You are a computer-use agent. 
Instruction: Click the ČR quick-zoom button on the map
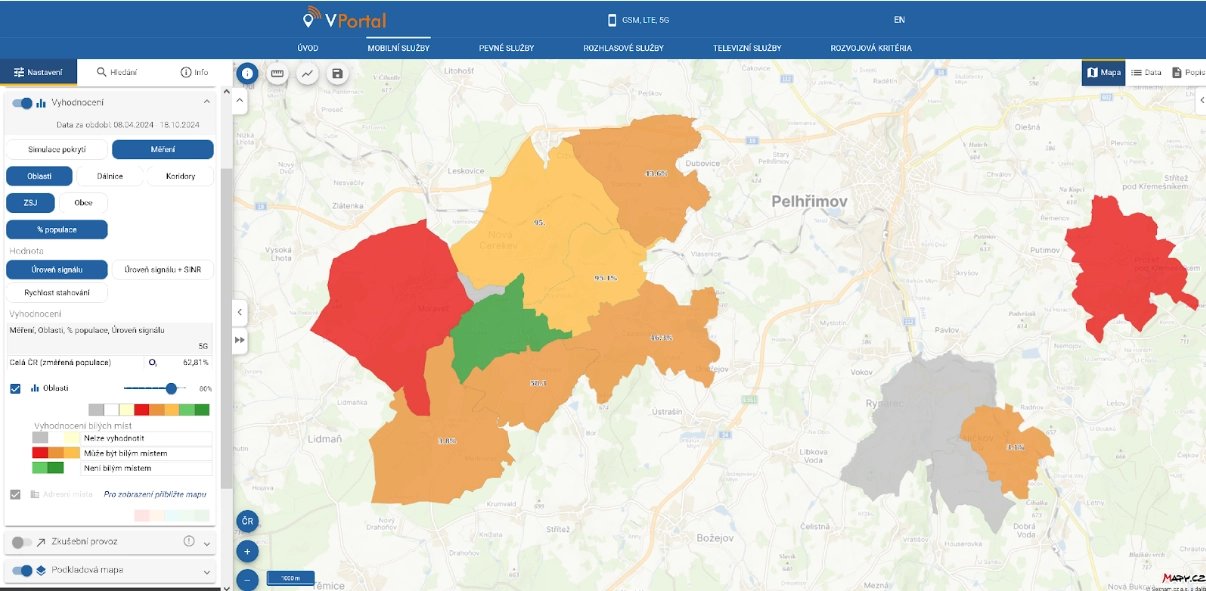tap(246, 520)
